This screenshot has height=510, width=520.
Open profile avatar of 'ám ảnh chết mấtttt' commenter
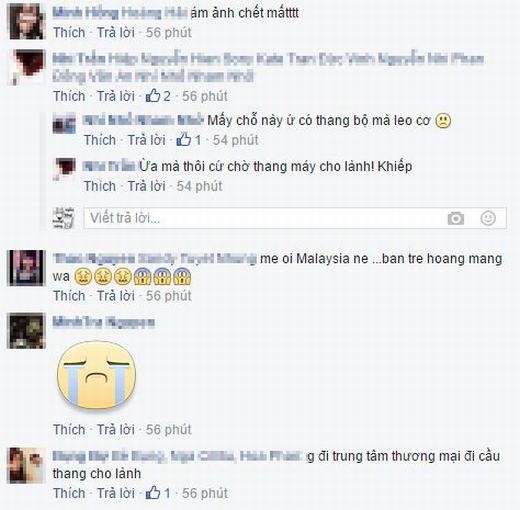pos(26,21)
